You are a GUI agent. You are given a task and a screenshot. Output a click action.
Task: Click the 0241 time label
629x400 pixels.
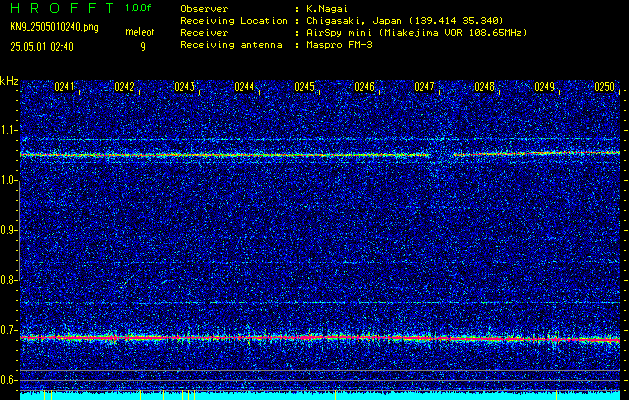click(65, 87)
